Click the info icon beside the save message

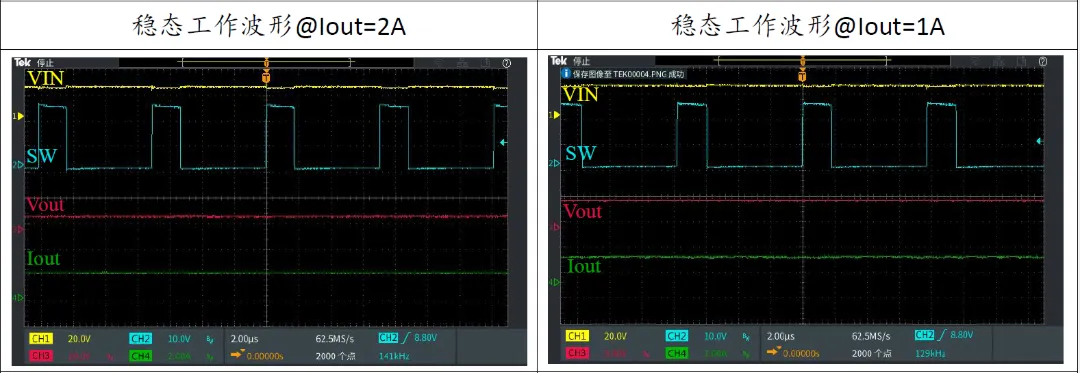point(566,74)
